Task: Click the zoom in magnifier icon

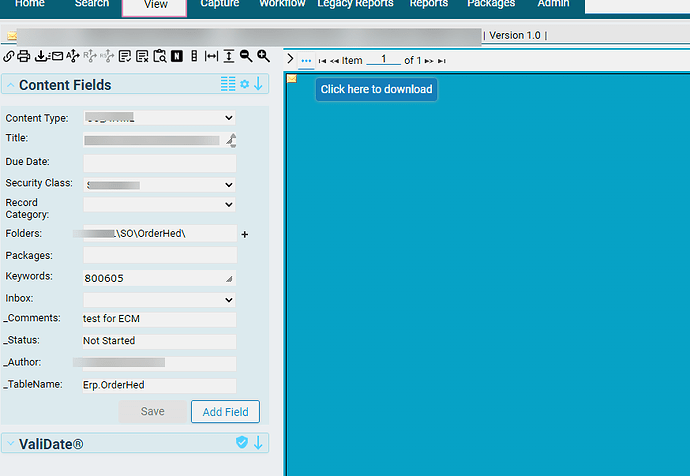Action: 264,56
